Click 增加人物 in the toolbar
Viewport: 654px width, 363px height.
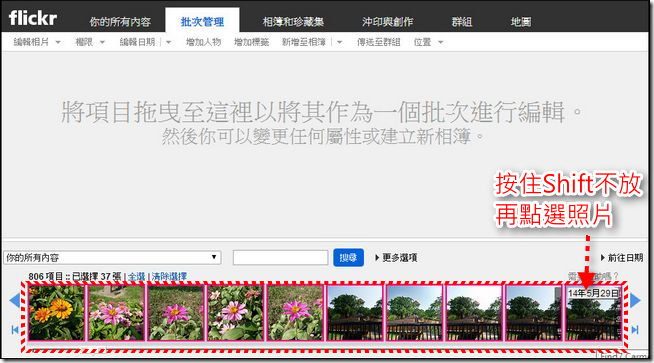[x=203, y=42]
